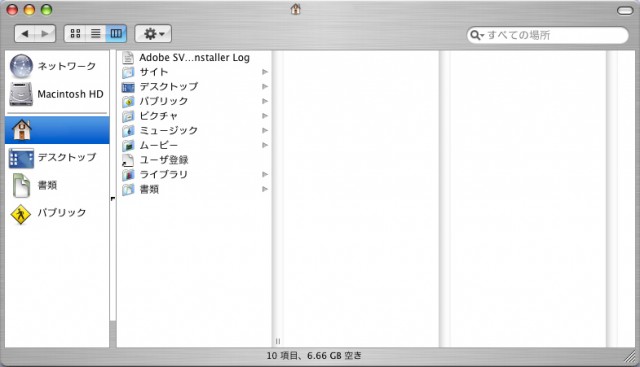Click status text 10 項目、6.66 GB 空き
Viewport: 640px width, 367px height.
314,356
